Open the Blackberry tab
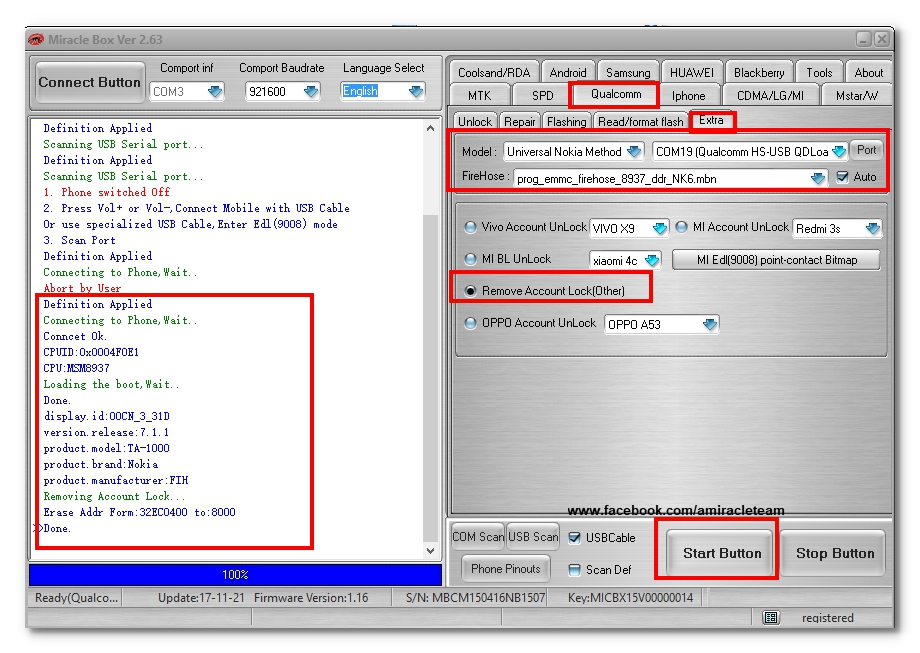This screenshot has width=920, height=653. click(759, 72)
